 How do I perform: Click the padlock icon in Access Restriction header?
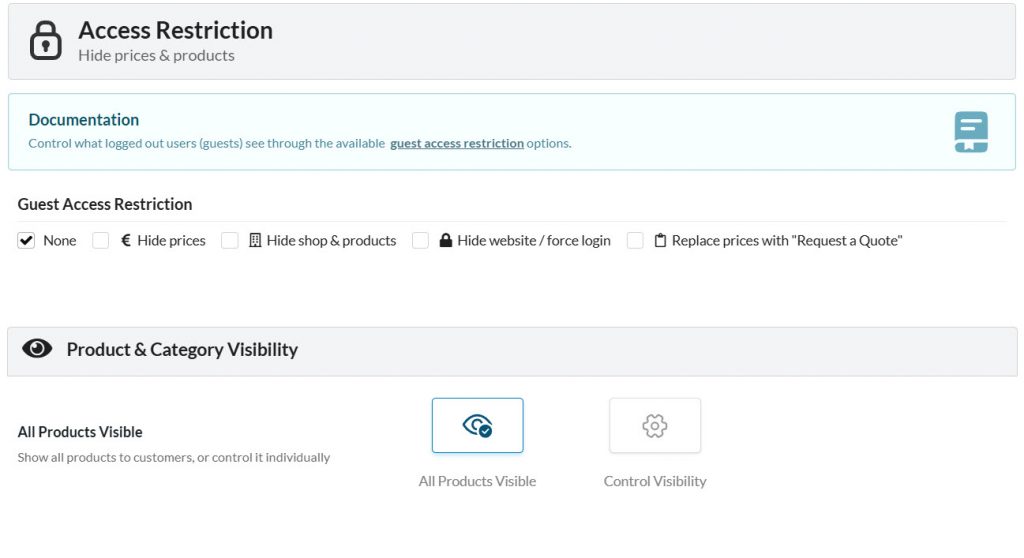[x=45, y=41]
